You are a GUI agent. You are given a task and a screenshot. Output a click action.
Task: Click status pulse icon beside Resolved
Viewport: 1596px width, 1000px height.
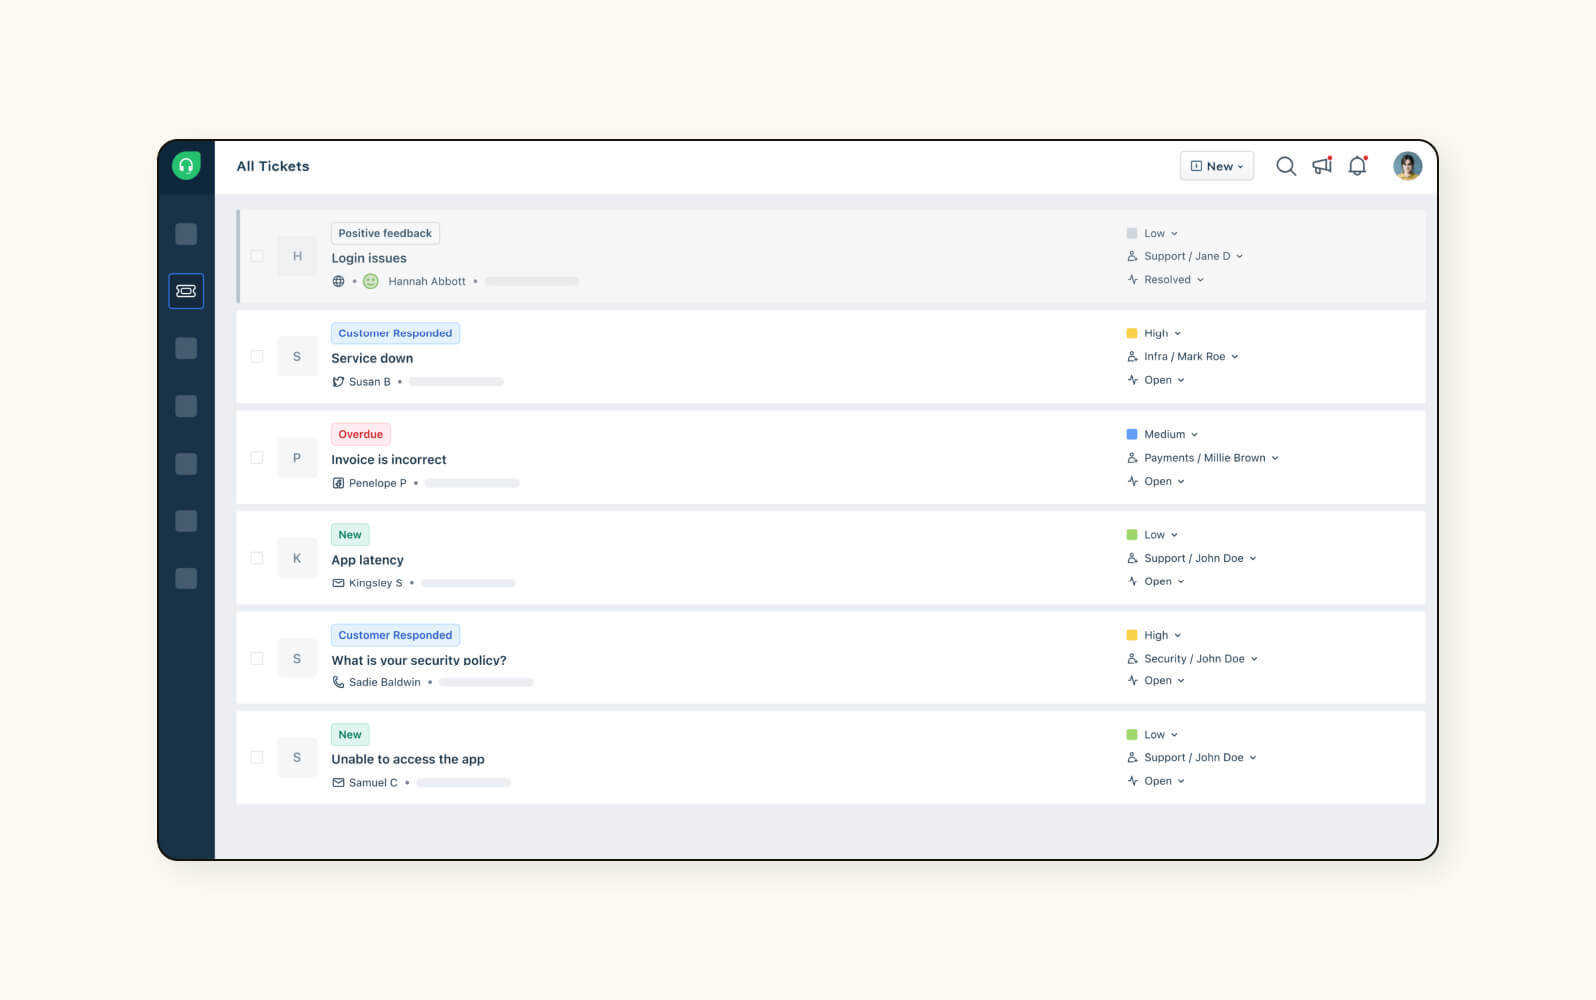(1132, 280)
